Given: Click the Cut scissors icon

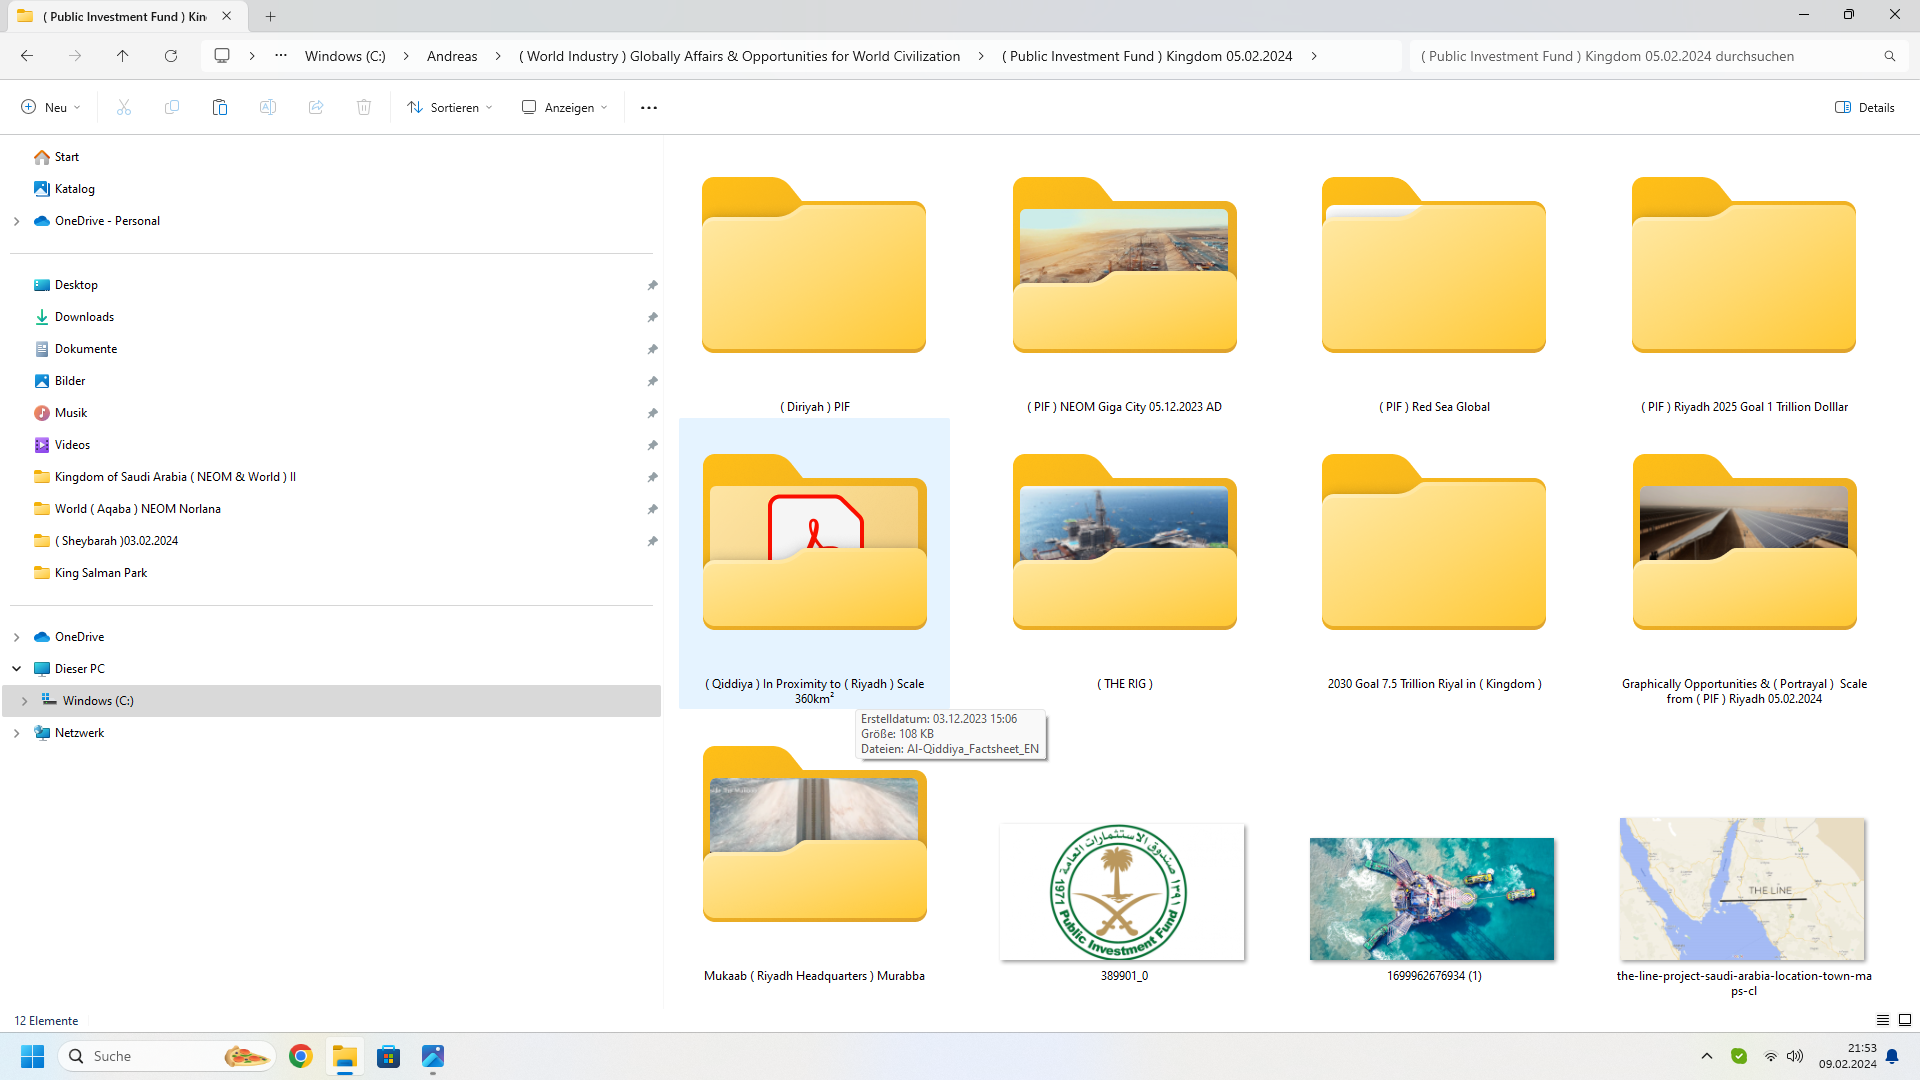Looking at the screenshot, I should click(124, 107).
